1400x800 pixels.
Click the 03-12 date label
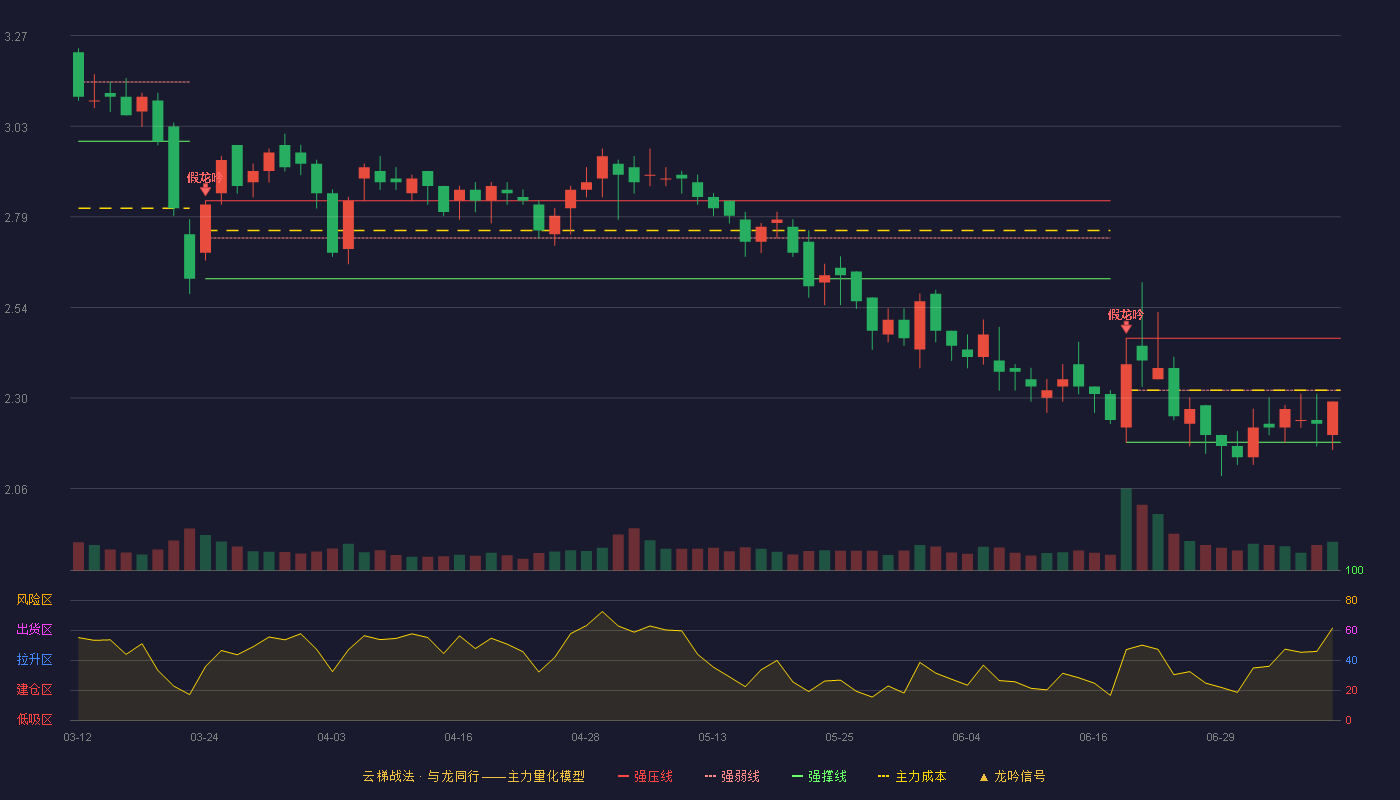(x=77, y=737)
